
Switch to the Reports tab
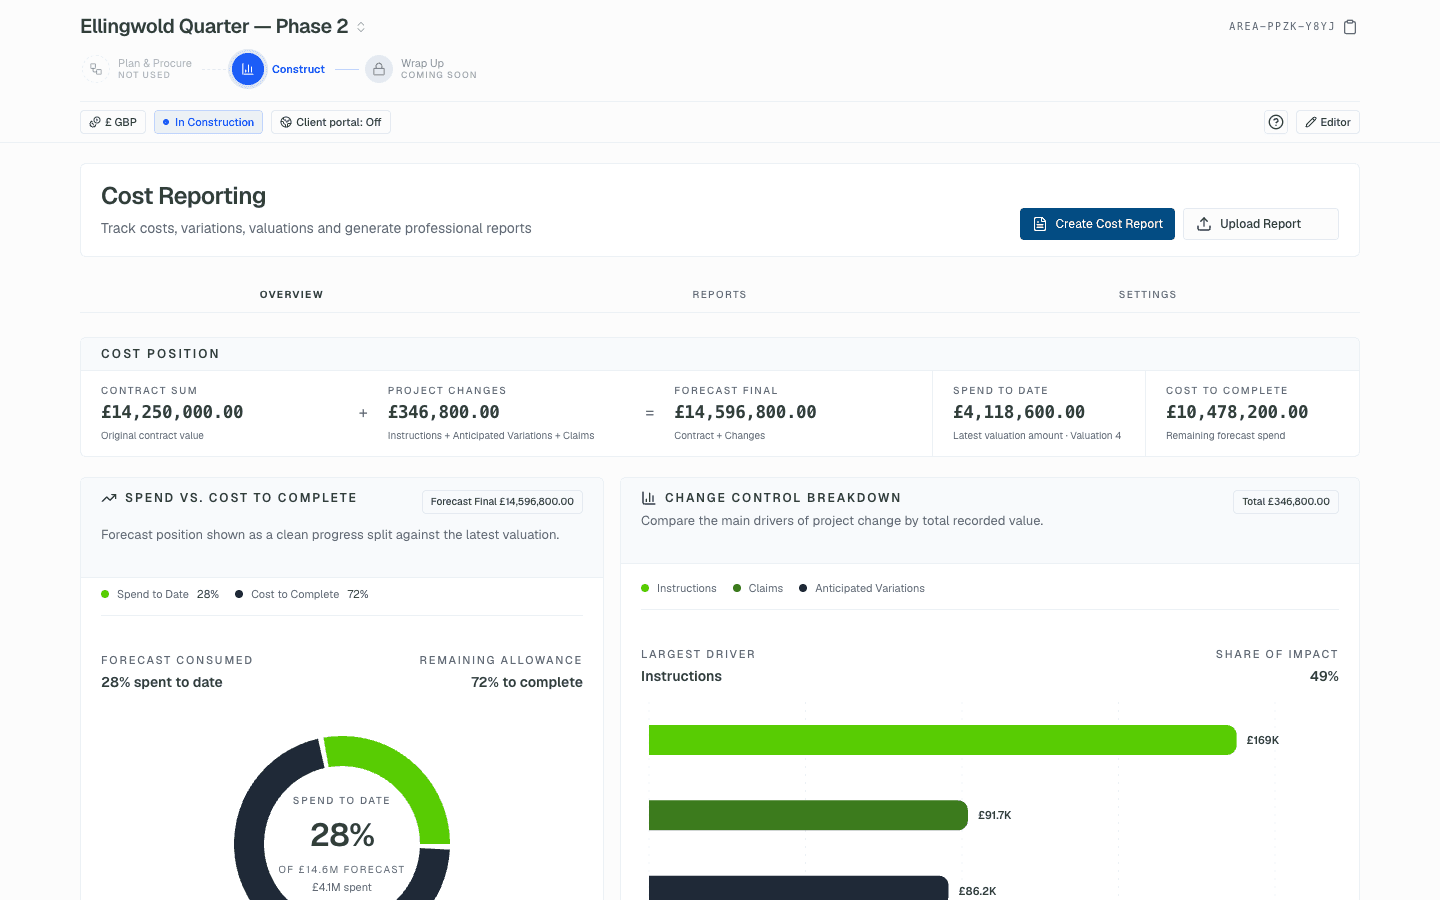pos(719,295)
